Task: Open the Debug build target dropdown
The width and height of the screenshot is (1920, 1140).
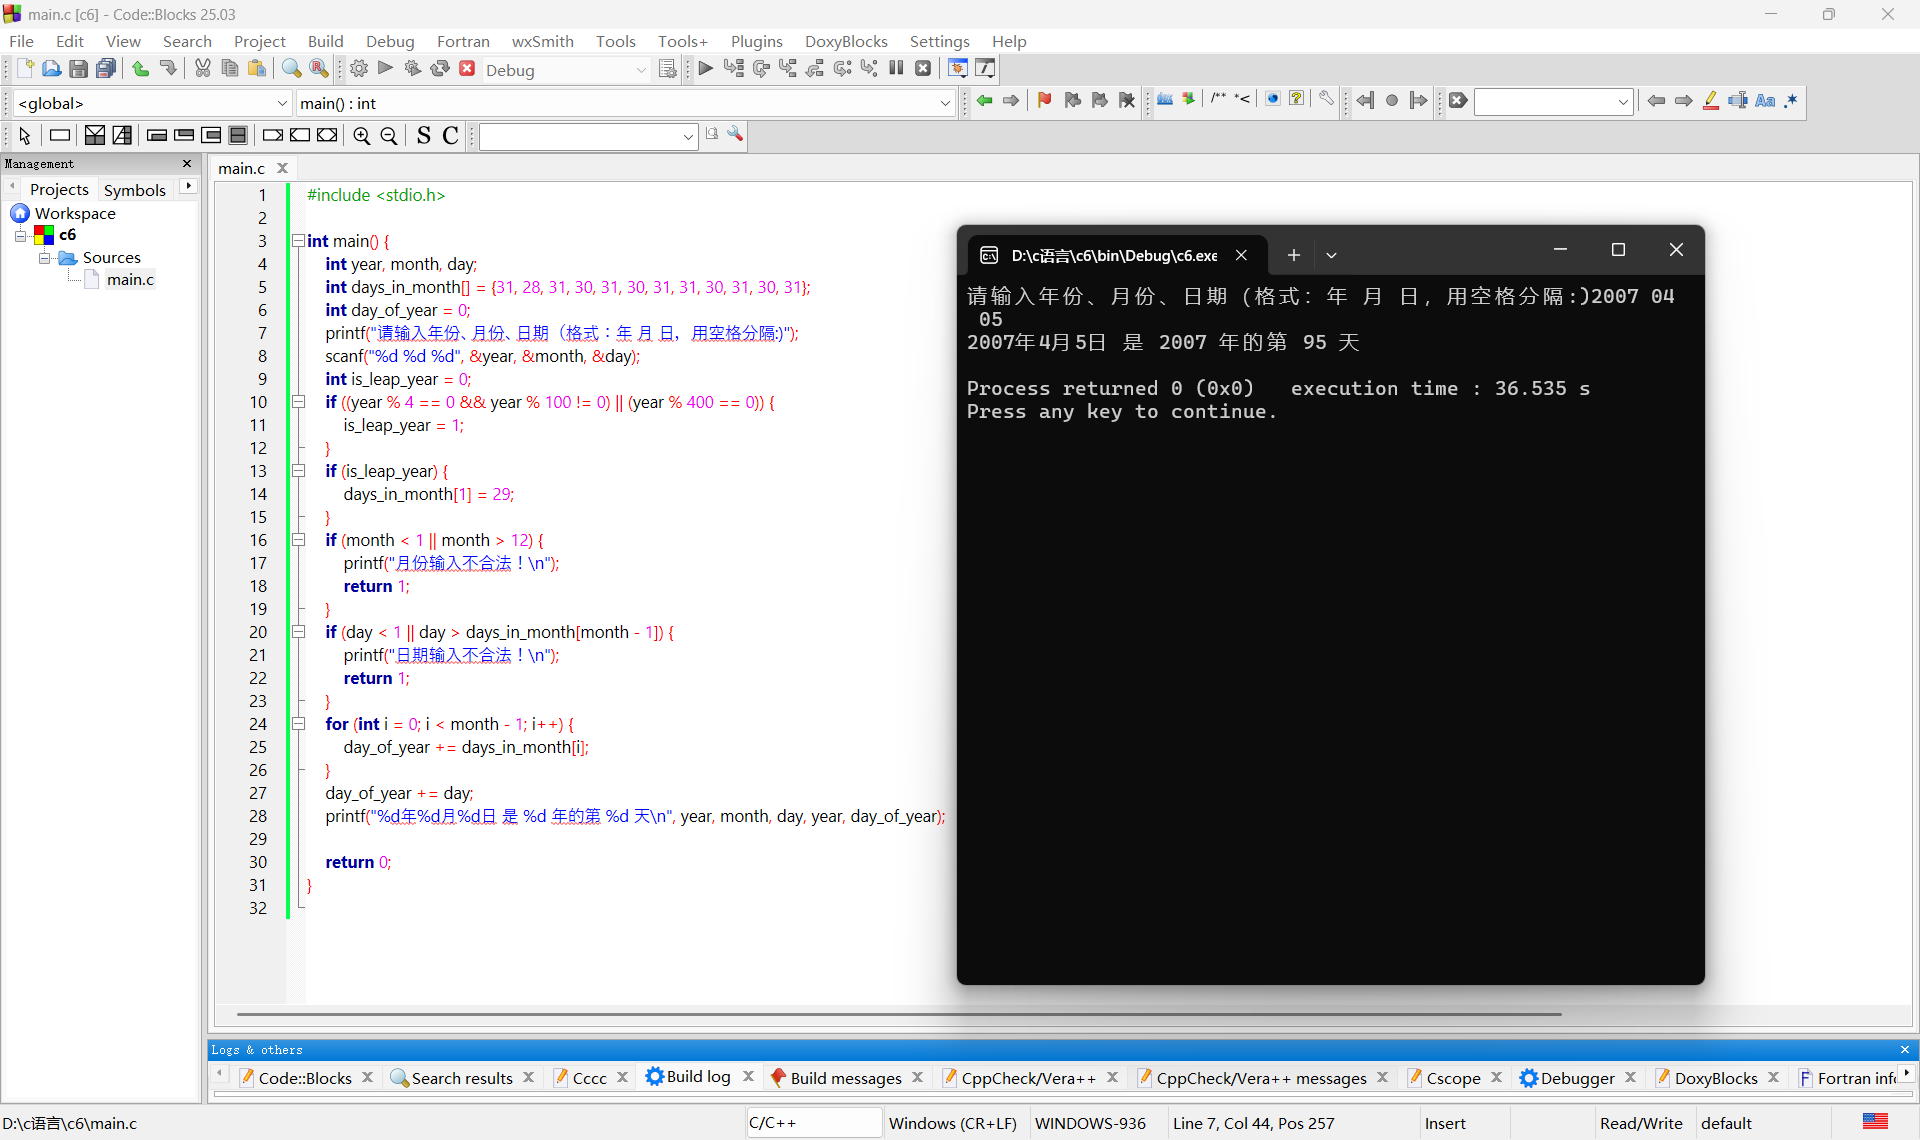Action: (x=641, y=70)
